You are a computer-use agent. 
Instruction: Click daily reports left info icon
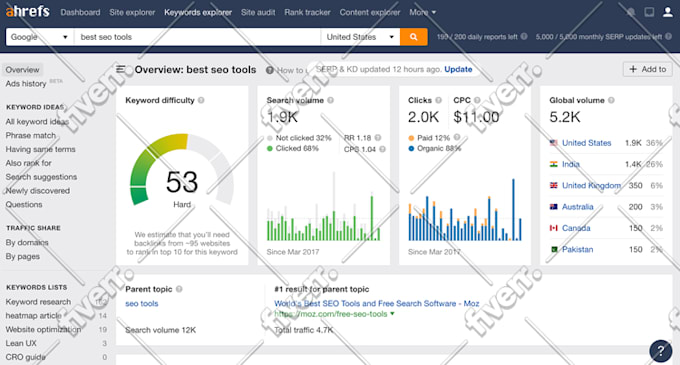point(524,36)
